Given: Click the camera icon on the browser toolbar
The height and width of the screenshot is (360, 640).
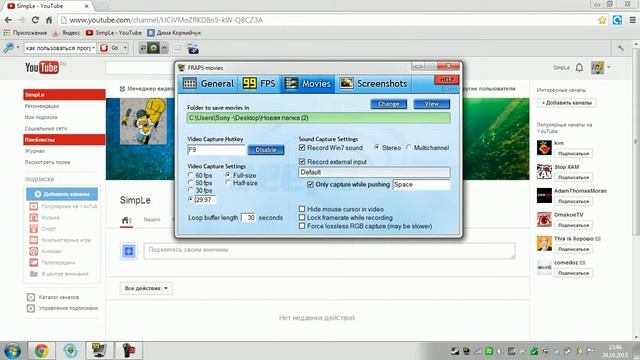Looking at the screenshot, I should pyautogui.click(x=193, y=49).
